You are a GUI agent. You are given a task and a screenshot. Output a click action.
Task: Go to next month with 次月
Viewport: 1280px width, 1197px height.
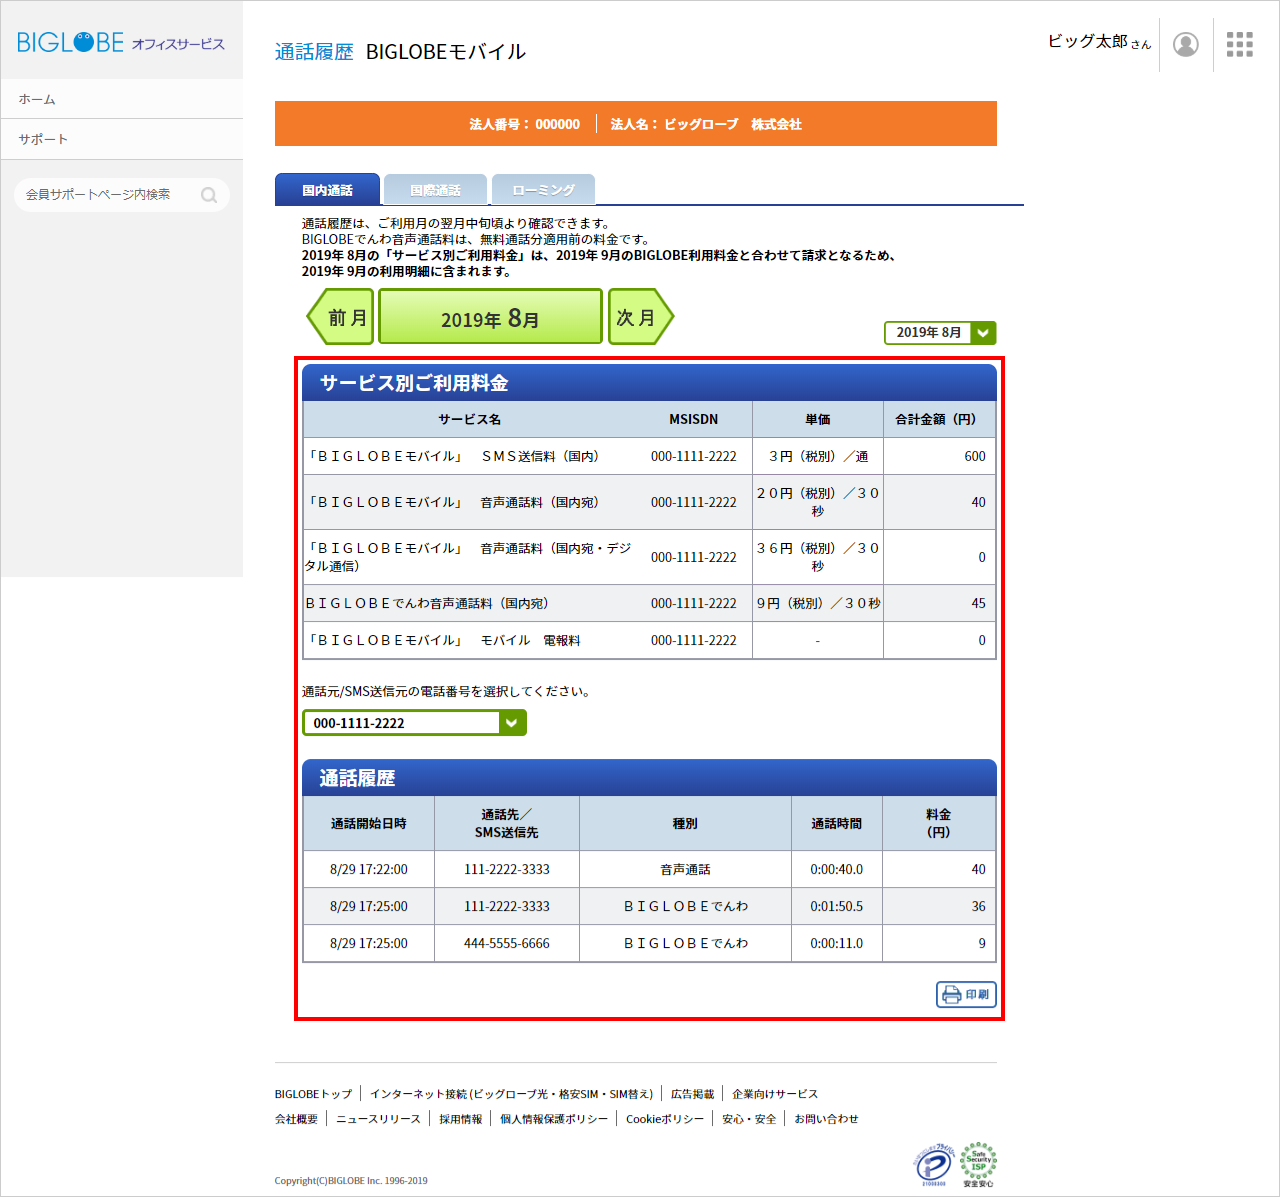(x=641, y=317)
